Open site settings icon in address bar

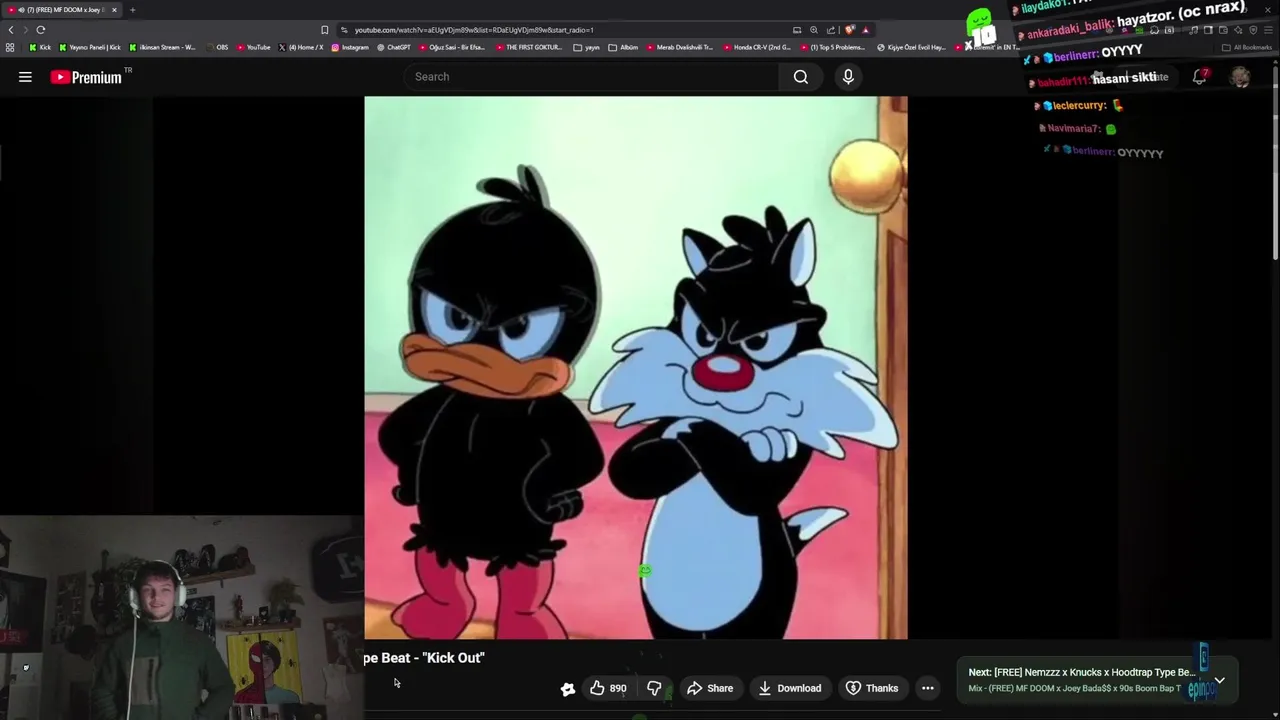tap(344, 30)
